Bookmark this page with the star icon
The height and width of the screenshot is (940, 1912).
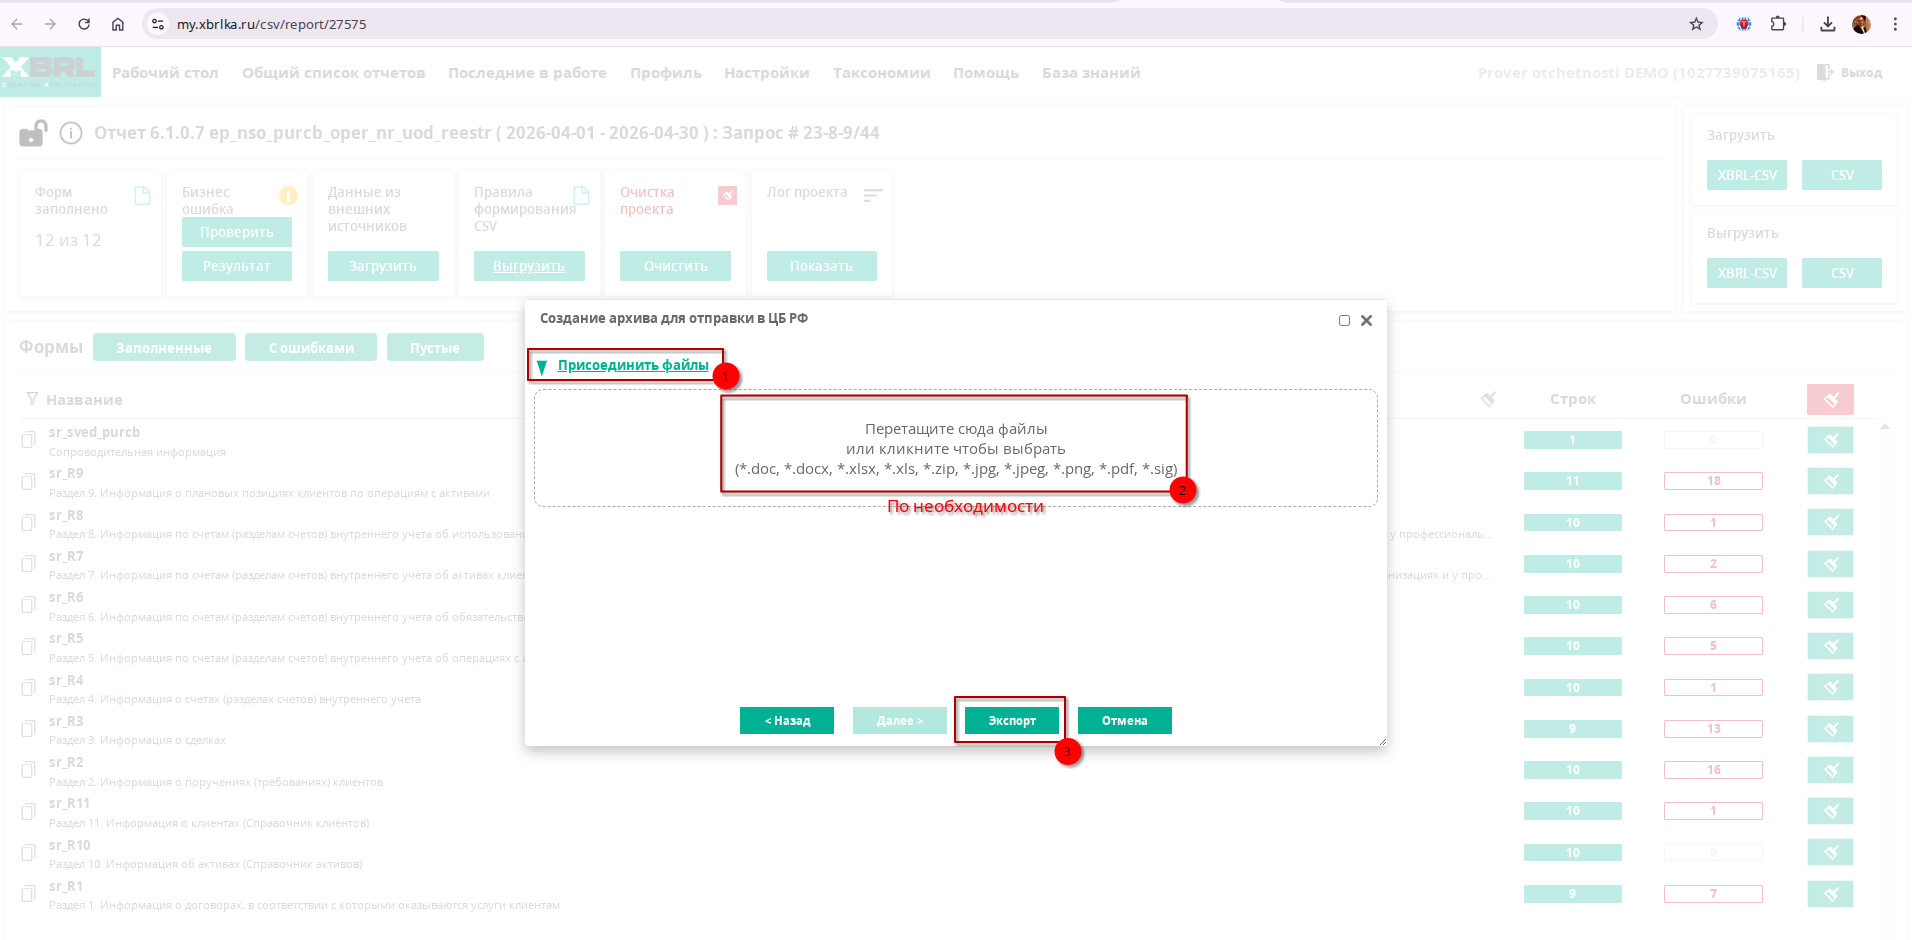(1696, 24)
